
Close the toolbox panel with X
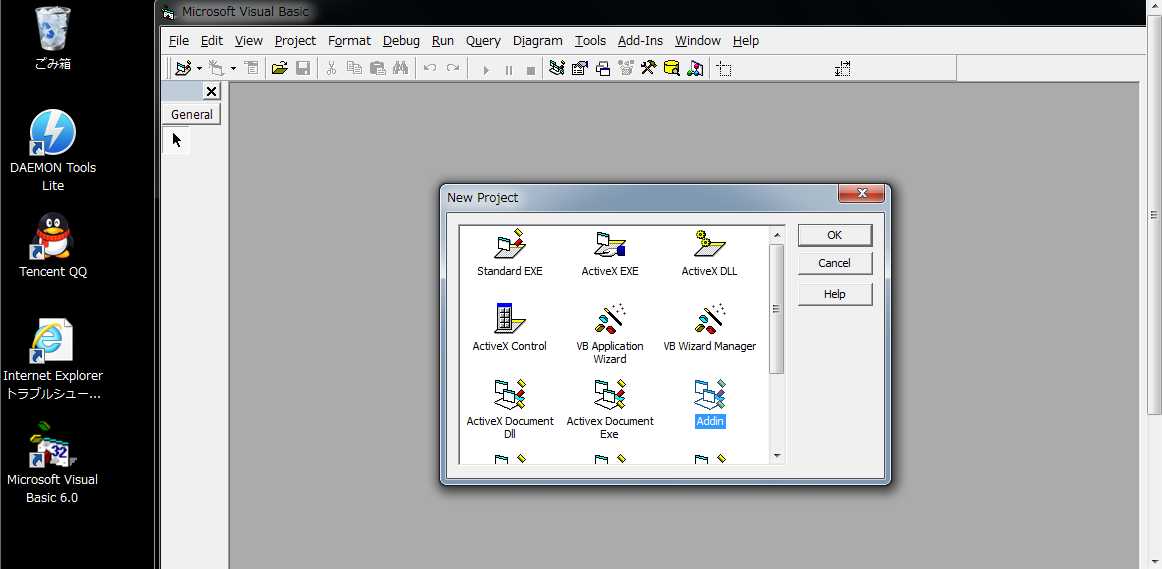click(x=211, y=91)
